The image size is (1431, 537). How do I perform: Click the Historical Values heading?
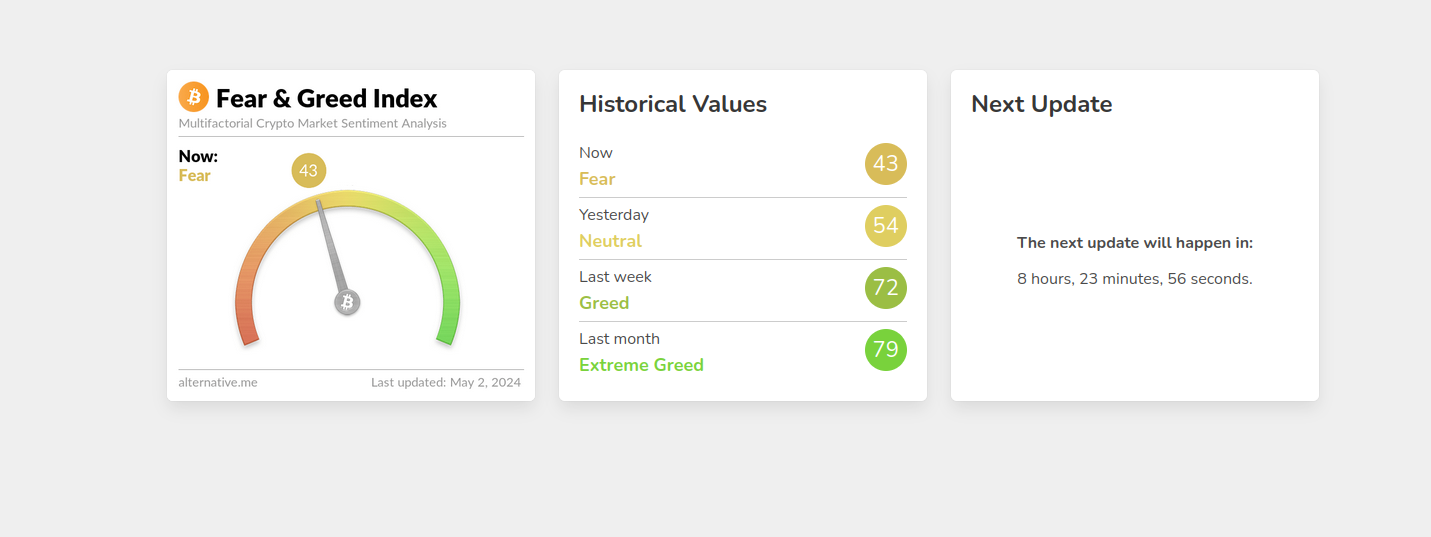pos(673,104)
